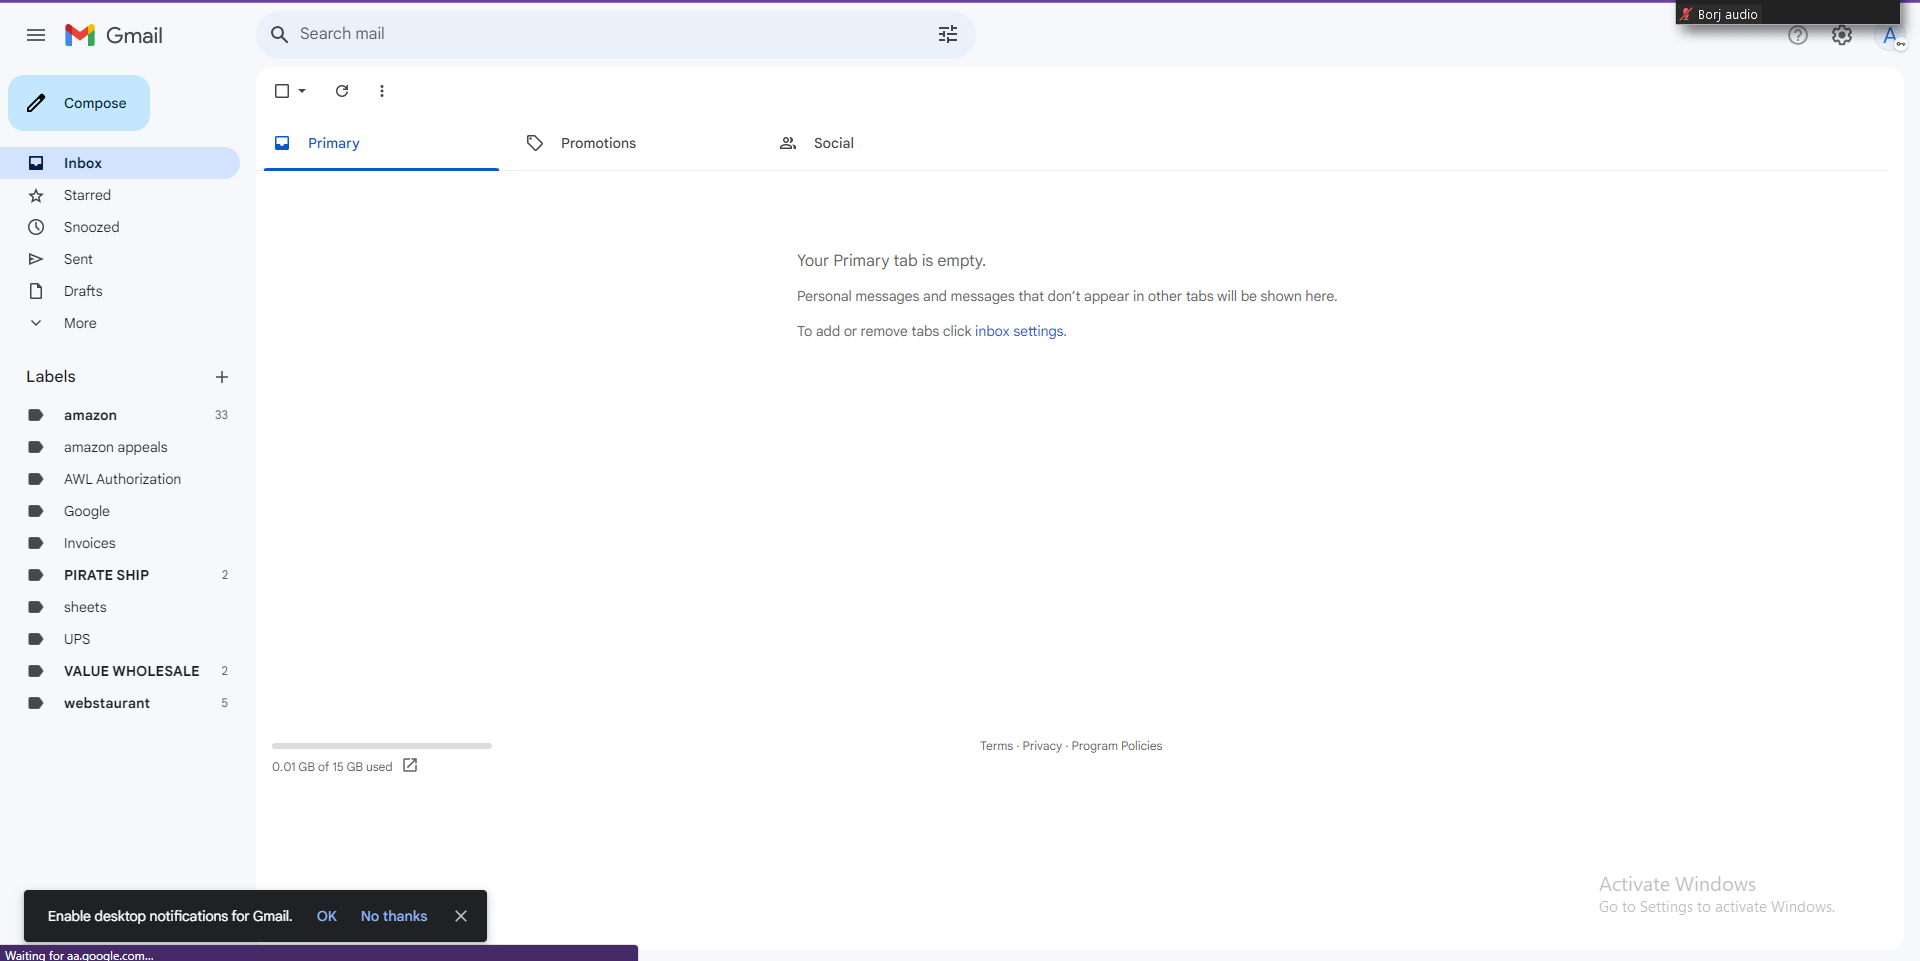Viewport: 1920px width, 961px height.
Task: Click the Snoozed clock icon
Action: (x=36, y=227)
